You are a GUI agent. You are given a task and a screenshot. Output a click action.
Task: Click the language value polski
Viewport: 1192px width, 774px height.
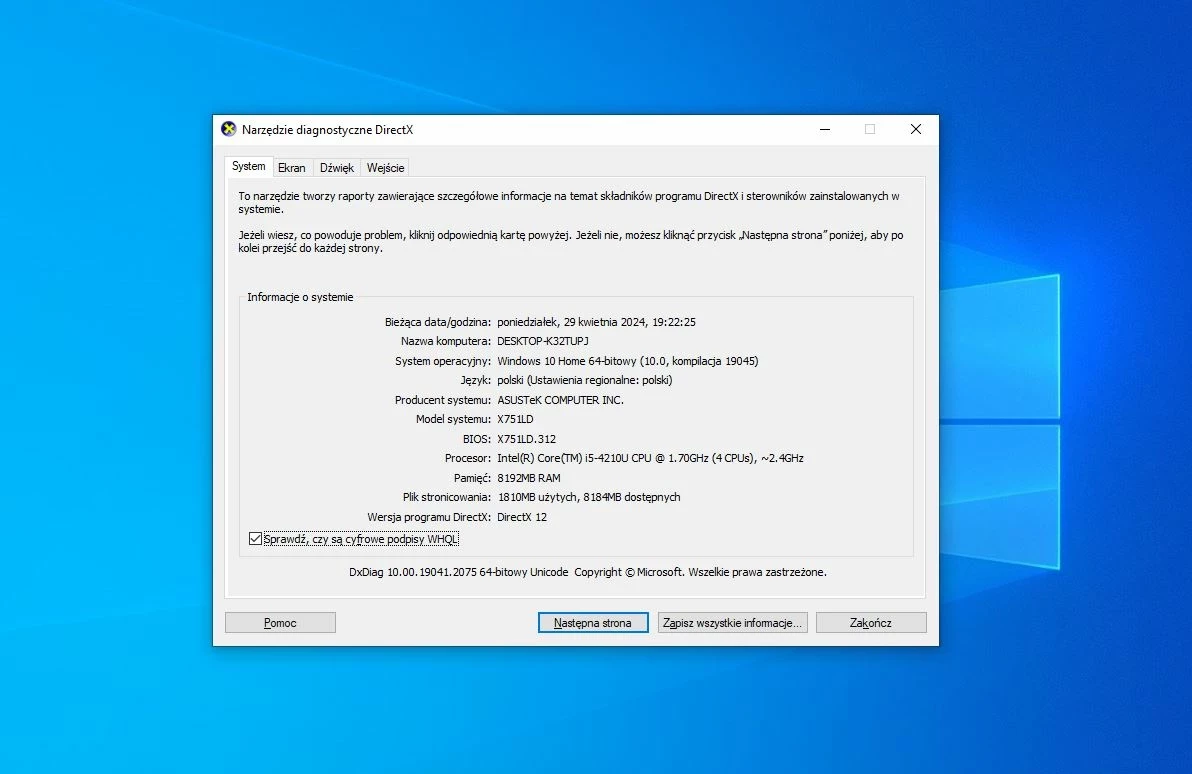pyautogui.click(x=585, y=380)
